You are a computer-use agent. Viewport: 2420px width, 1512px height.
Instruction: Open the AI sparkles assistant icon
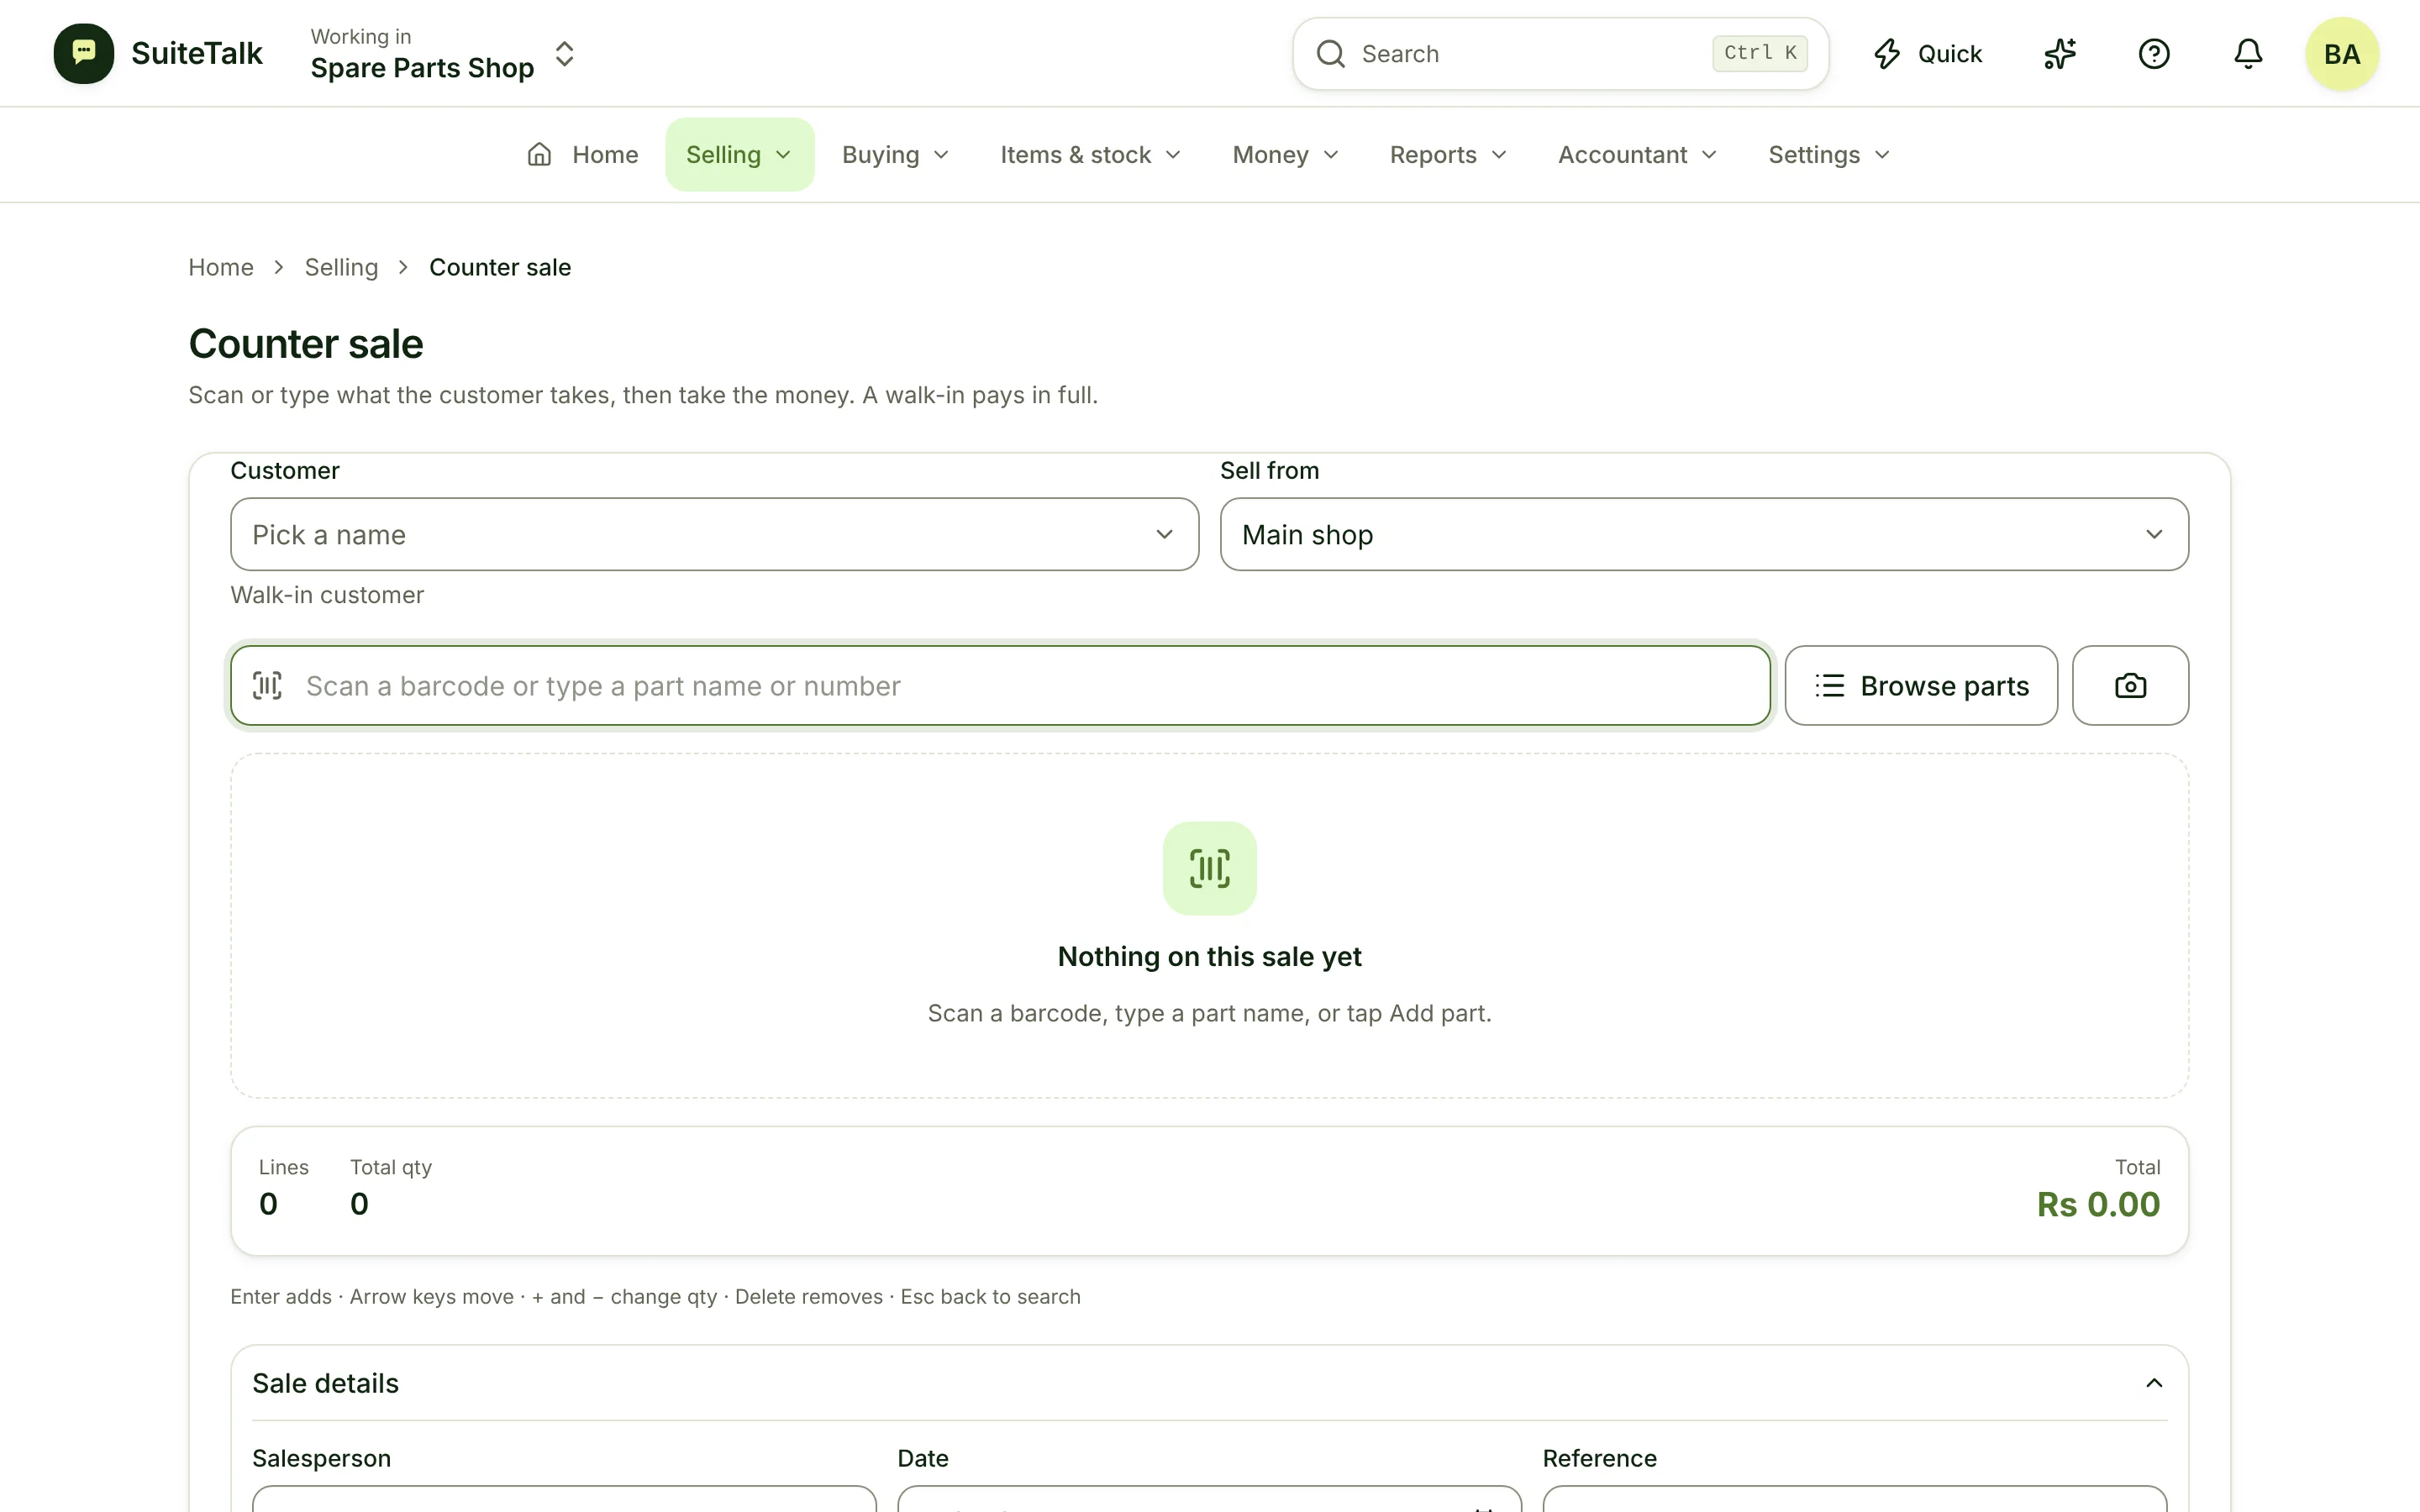[2060, 54]
